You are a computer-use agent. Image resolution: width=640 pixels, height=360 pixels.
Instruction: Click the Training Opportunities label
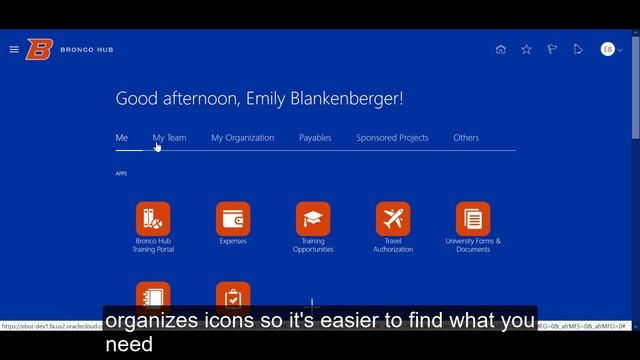[313, 245]
